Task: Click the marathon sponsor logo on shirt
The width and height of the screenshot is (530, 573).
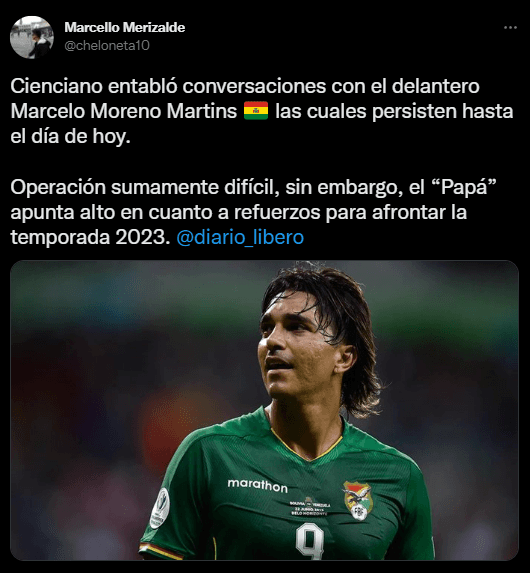Action: [258, 486]
